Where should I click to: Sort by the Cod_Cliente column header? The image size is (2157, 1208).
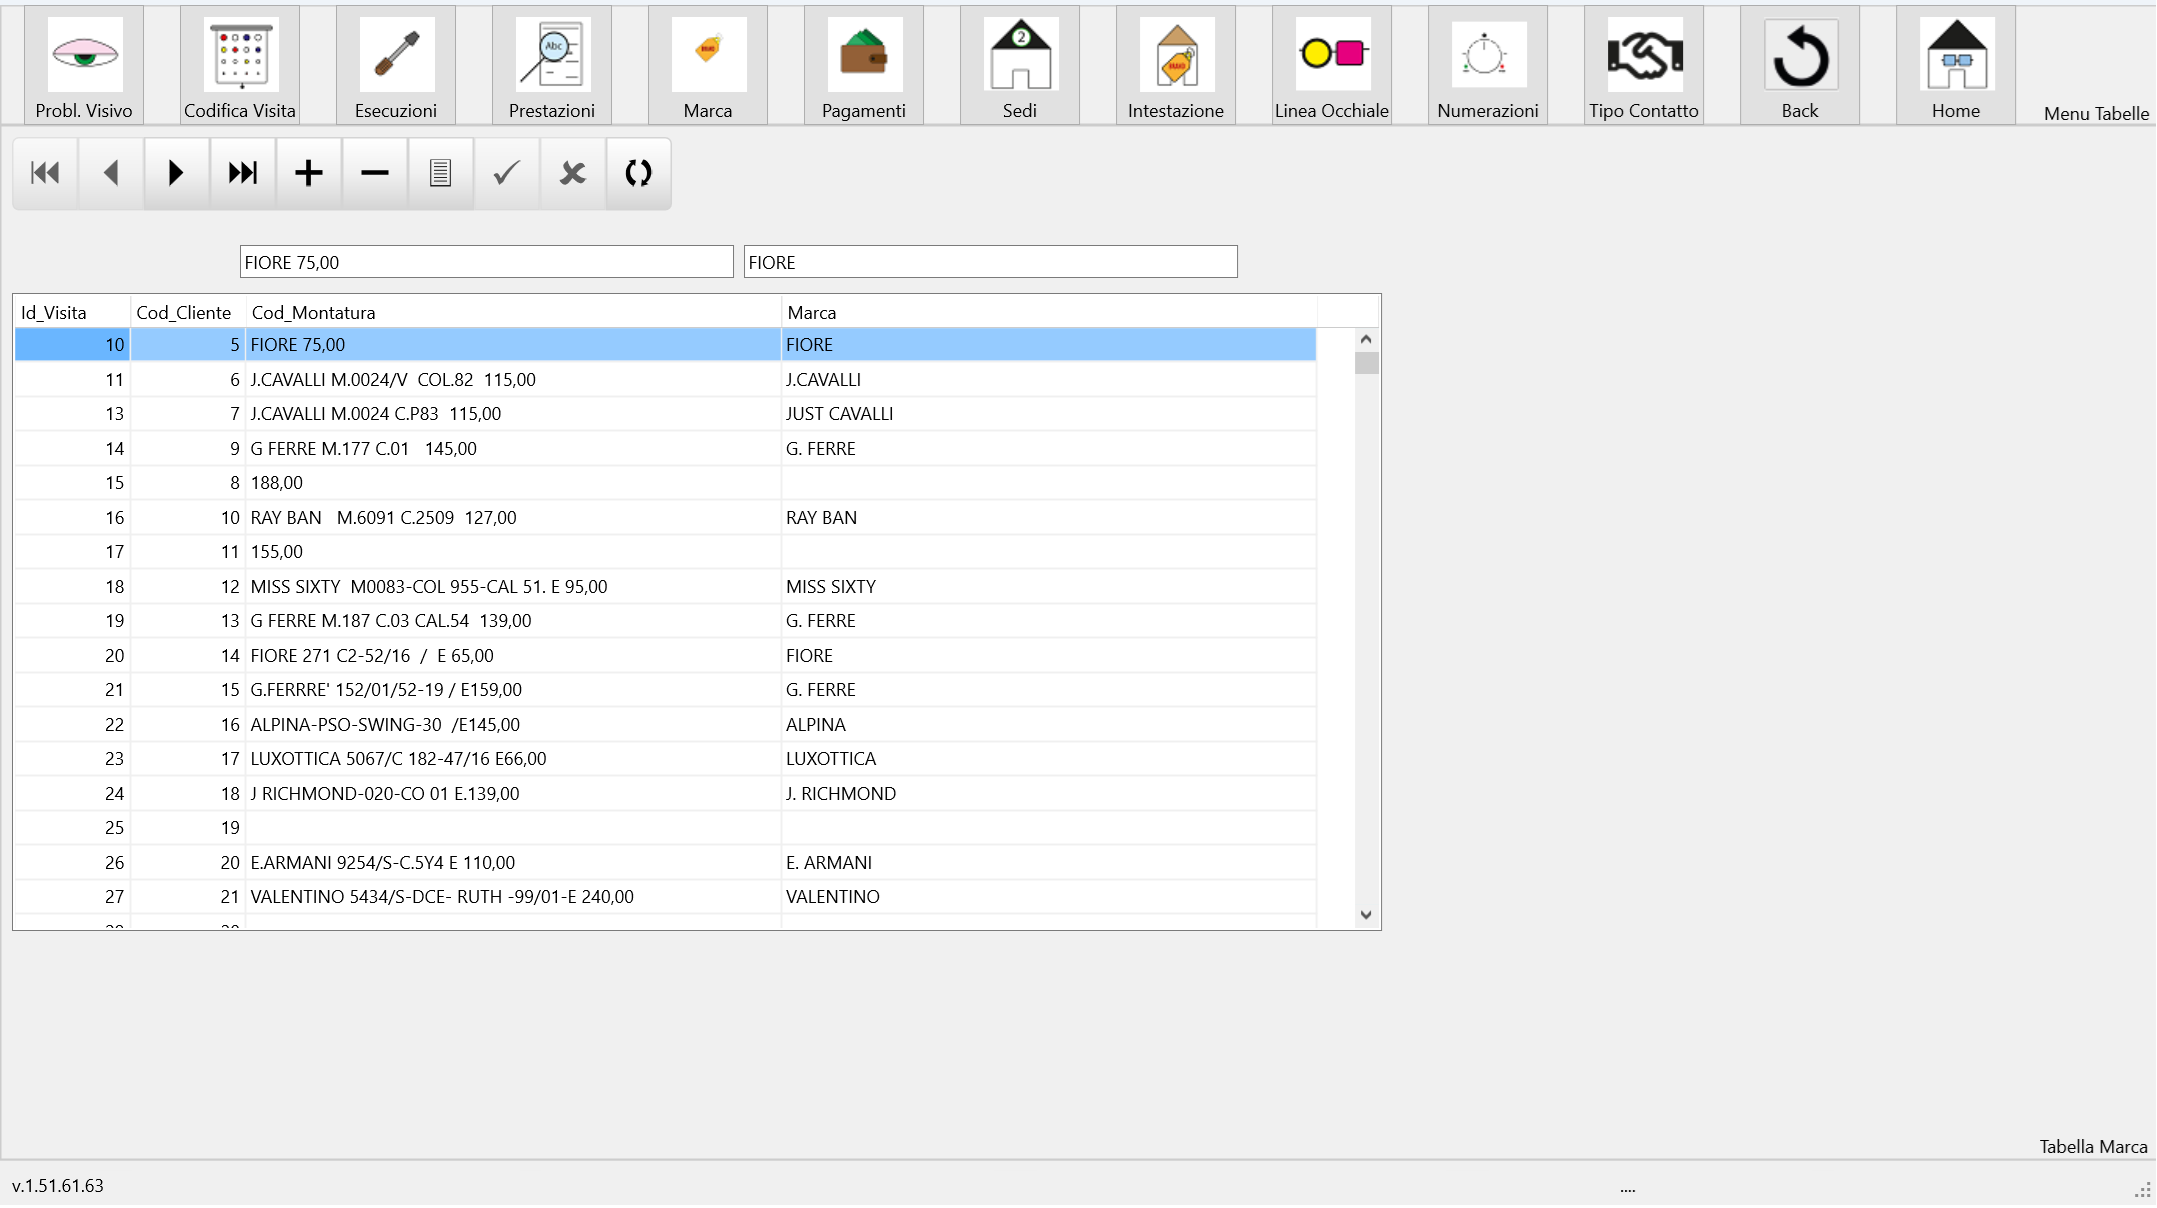point(188,312)
